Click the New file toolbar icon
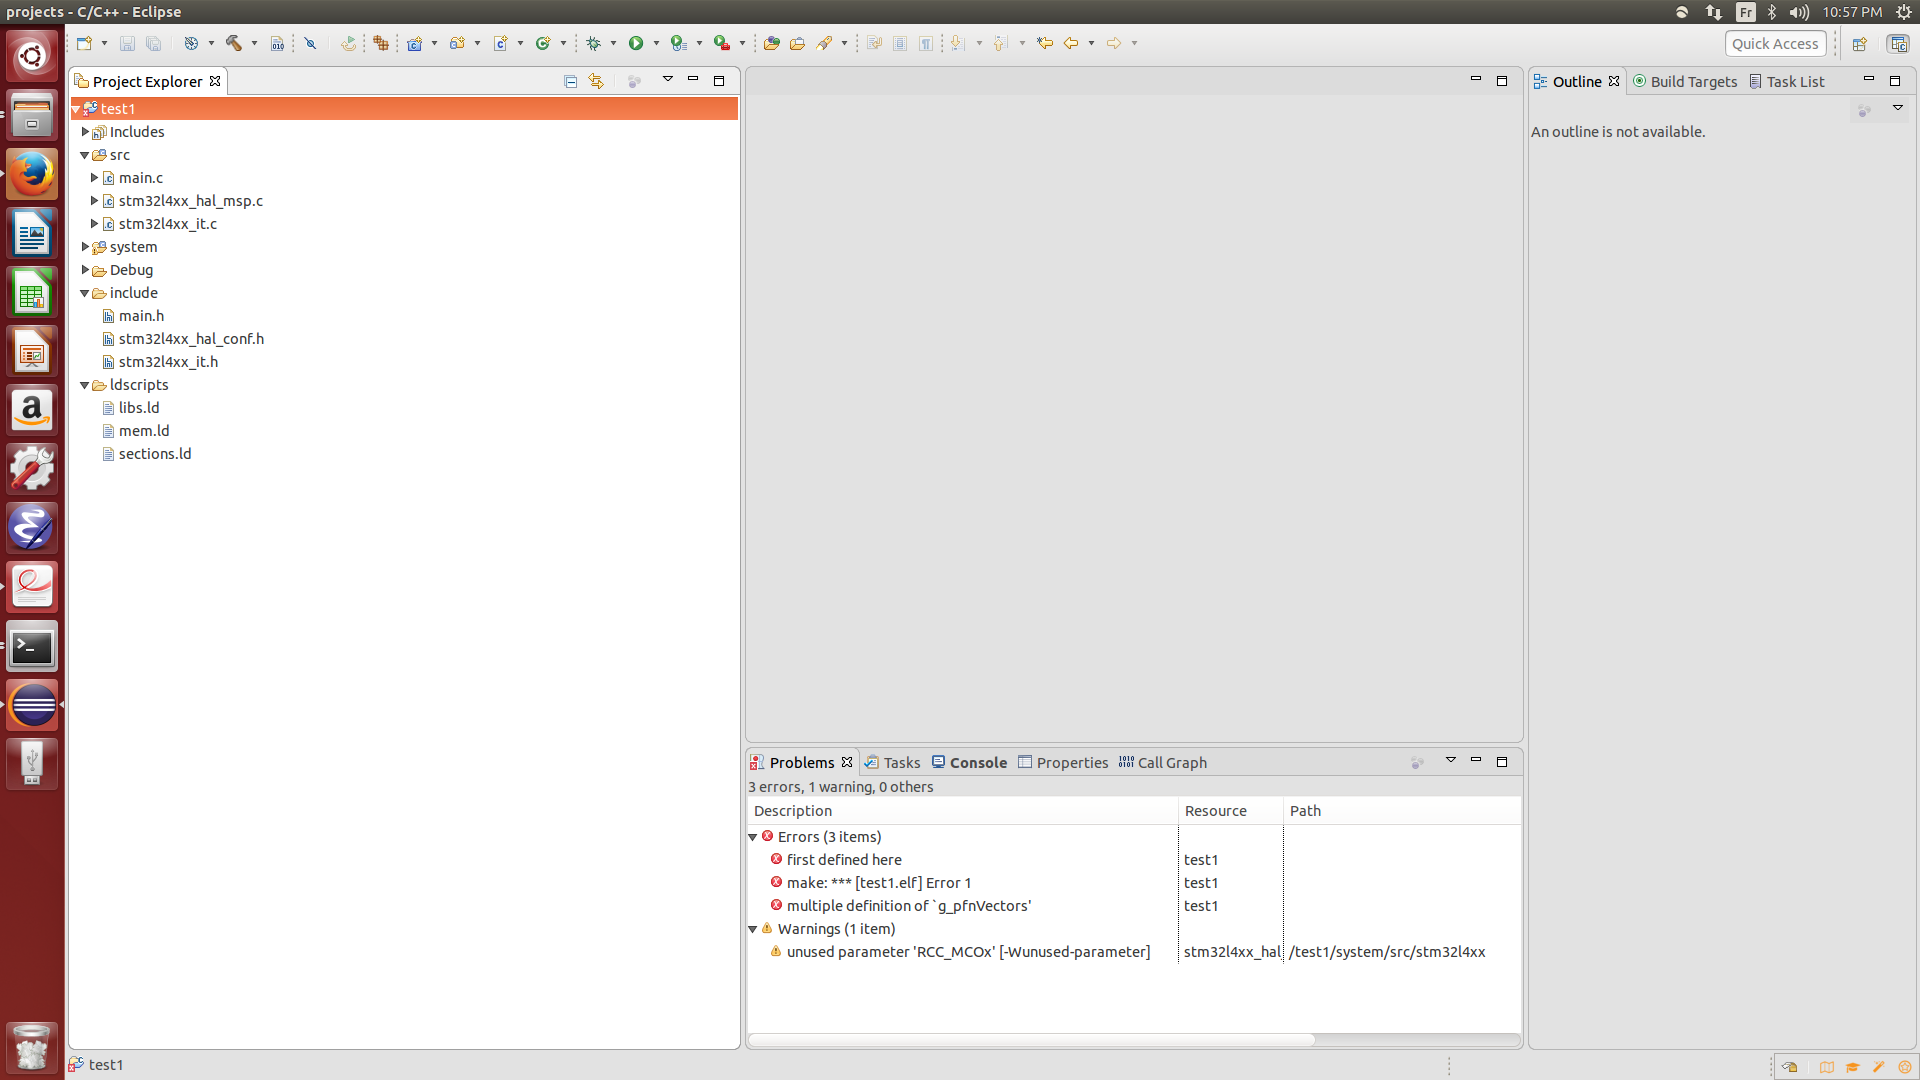This screenshot has height=1080, width=1920. click(x=84, y=43)
